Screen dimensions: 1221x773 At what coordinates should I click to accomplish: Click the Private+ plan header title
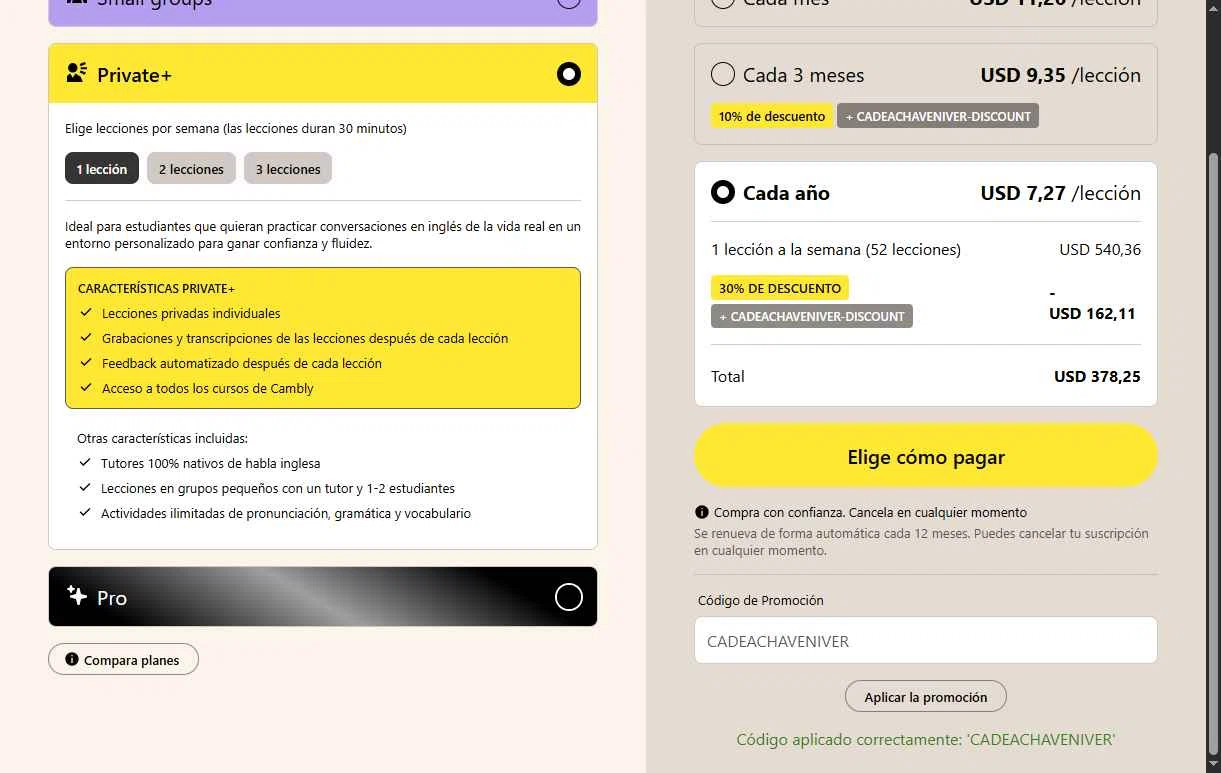(134, 75)
